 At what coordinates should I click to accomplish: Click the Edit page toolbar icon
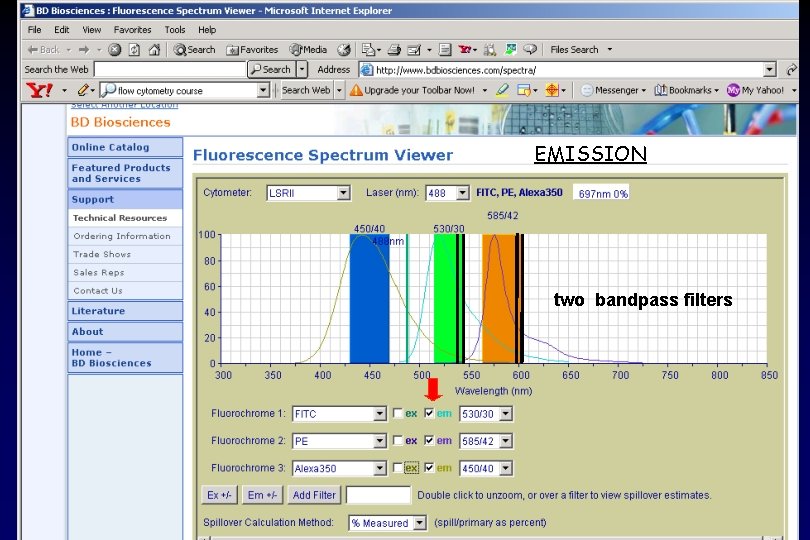point(414,50)
